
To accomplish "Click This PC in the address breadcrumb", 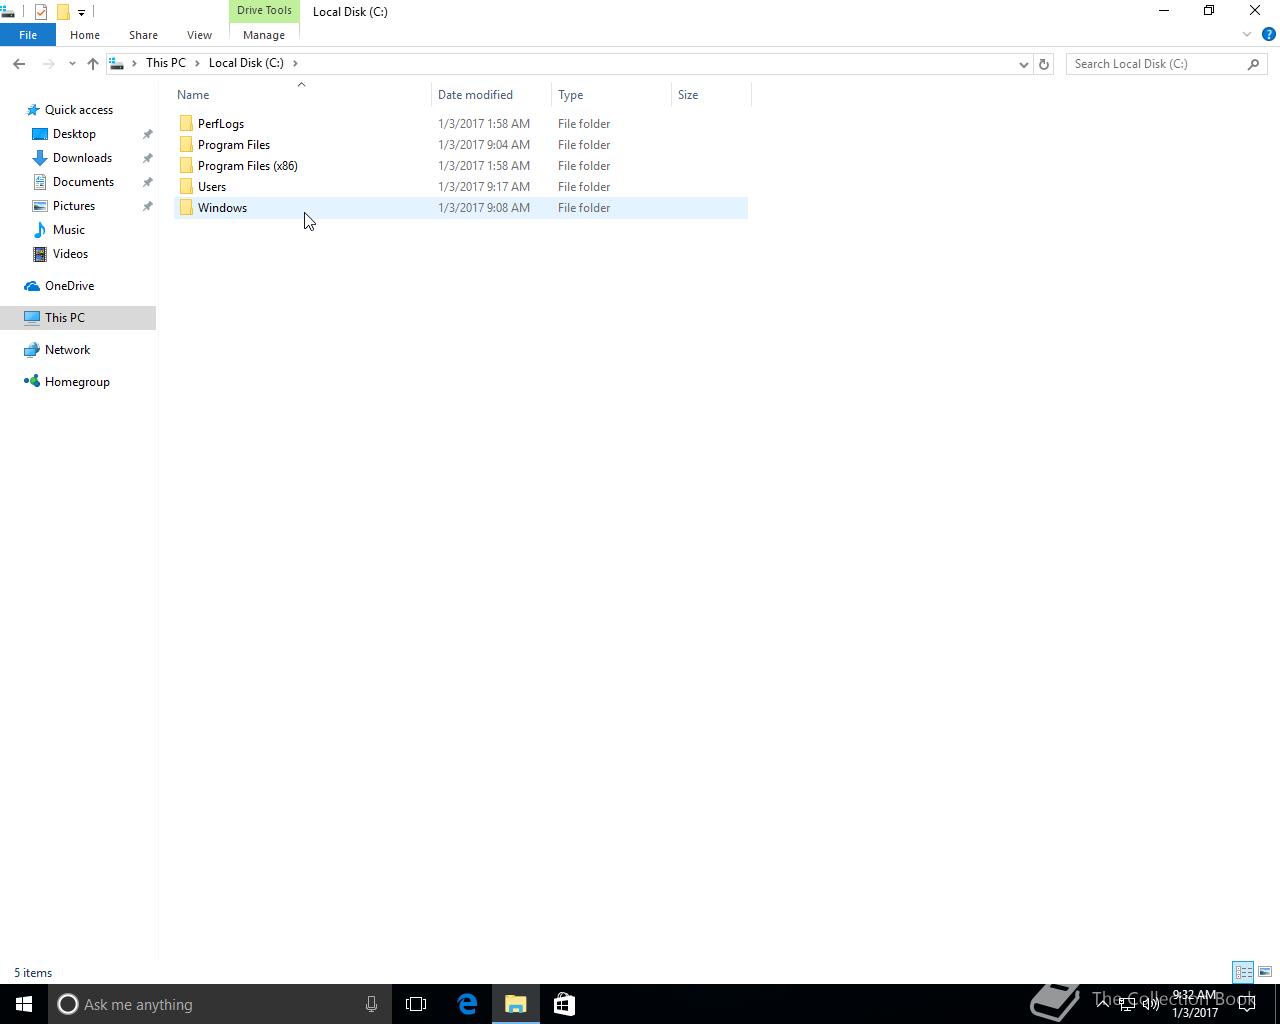I will [x=166, y=63].
